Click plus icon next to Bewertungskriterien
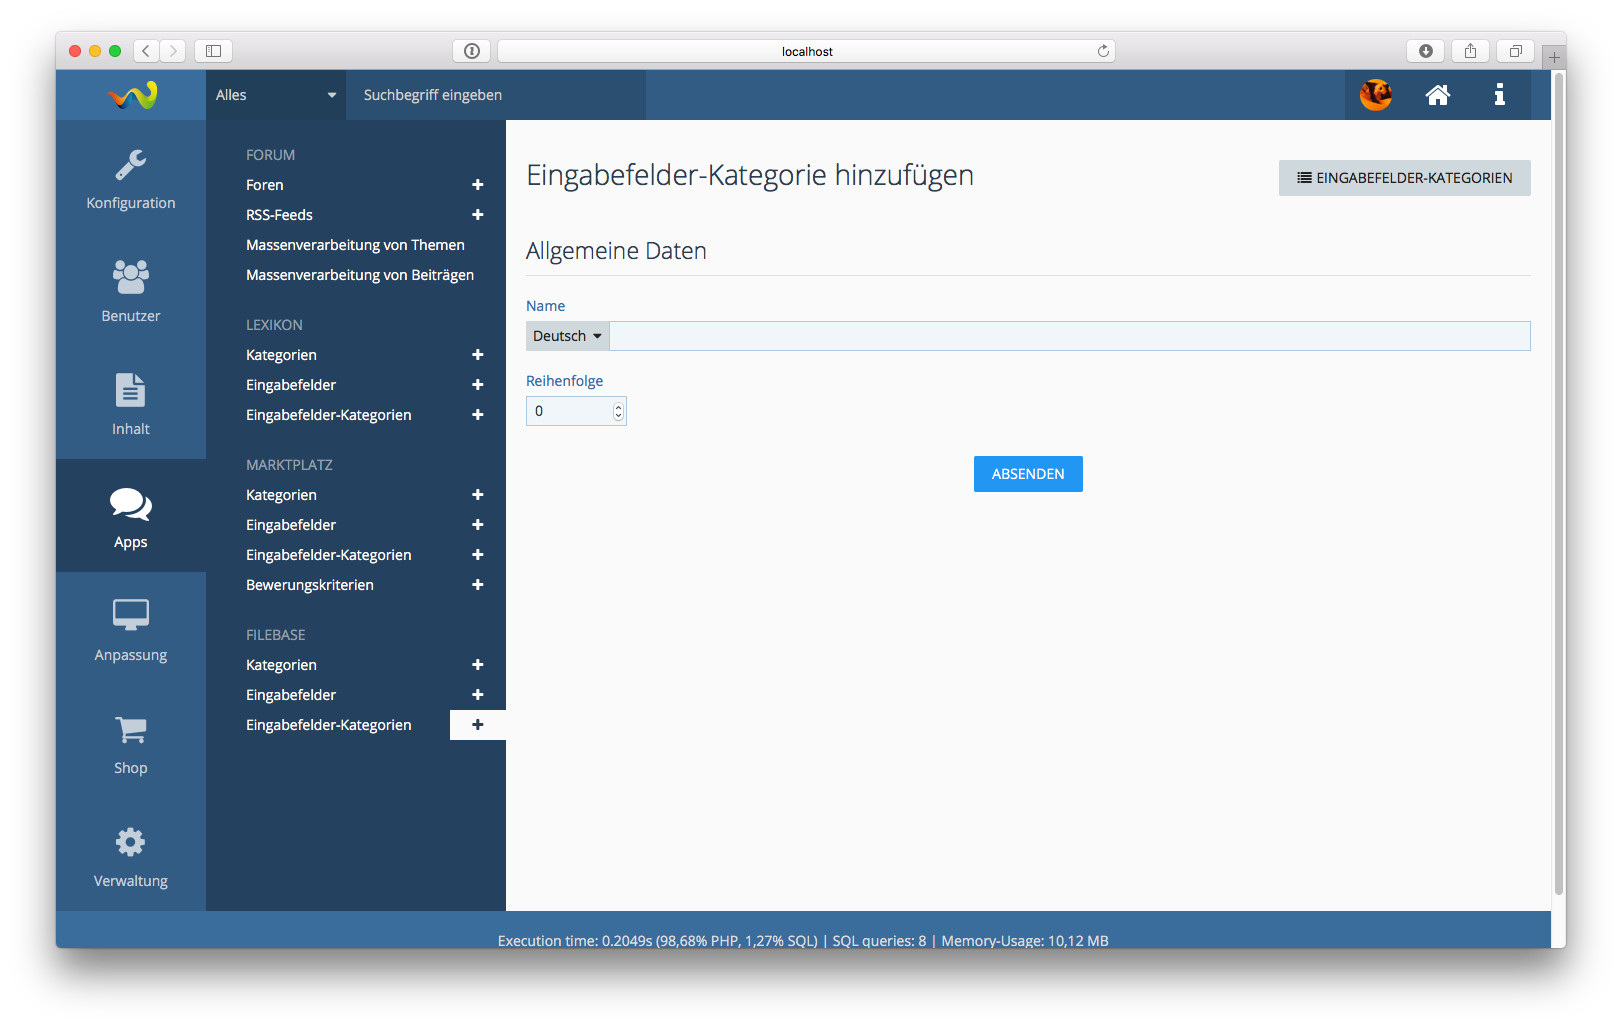Viewport: 1622px width, 1028px height. [x=478, y=585]
